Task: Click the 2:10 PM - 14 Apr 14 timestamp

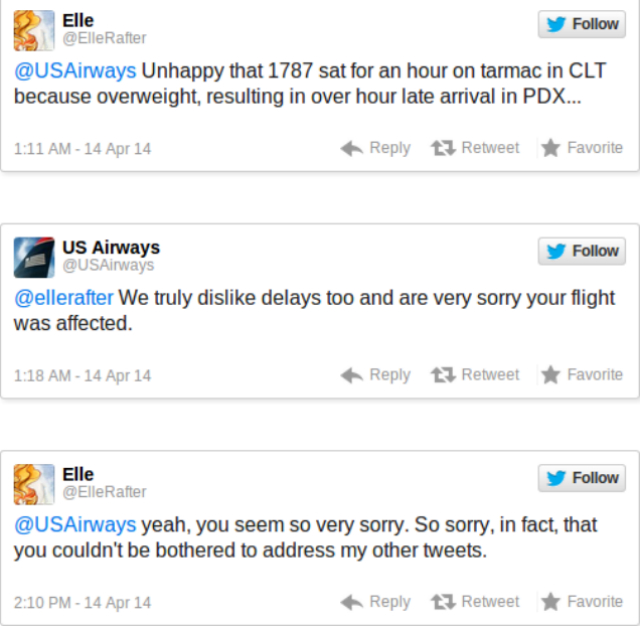Action: point(82,603)
